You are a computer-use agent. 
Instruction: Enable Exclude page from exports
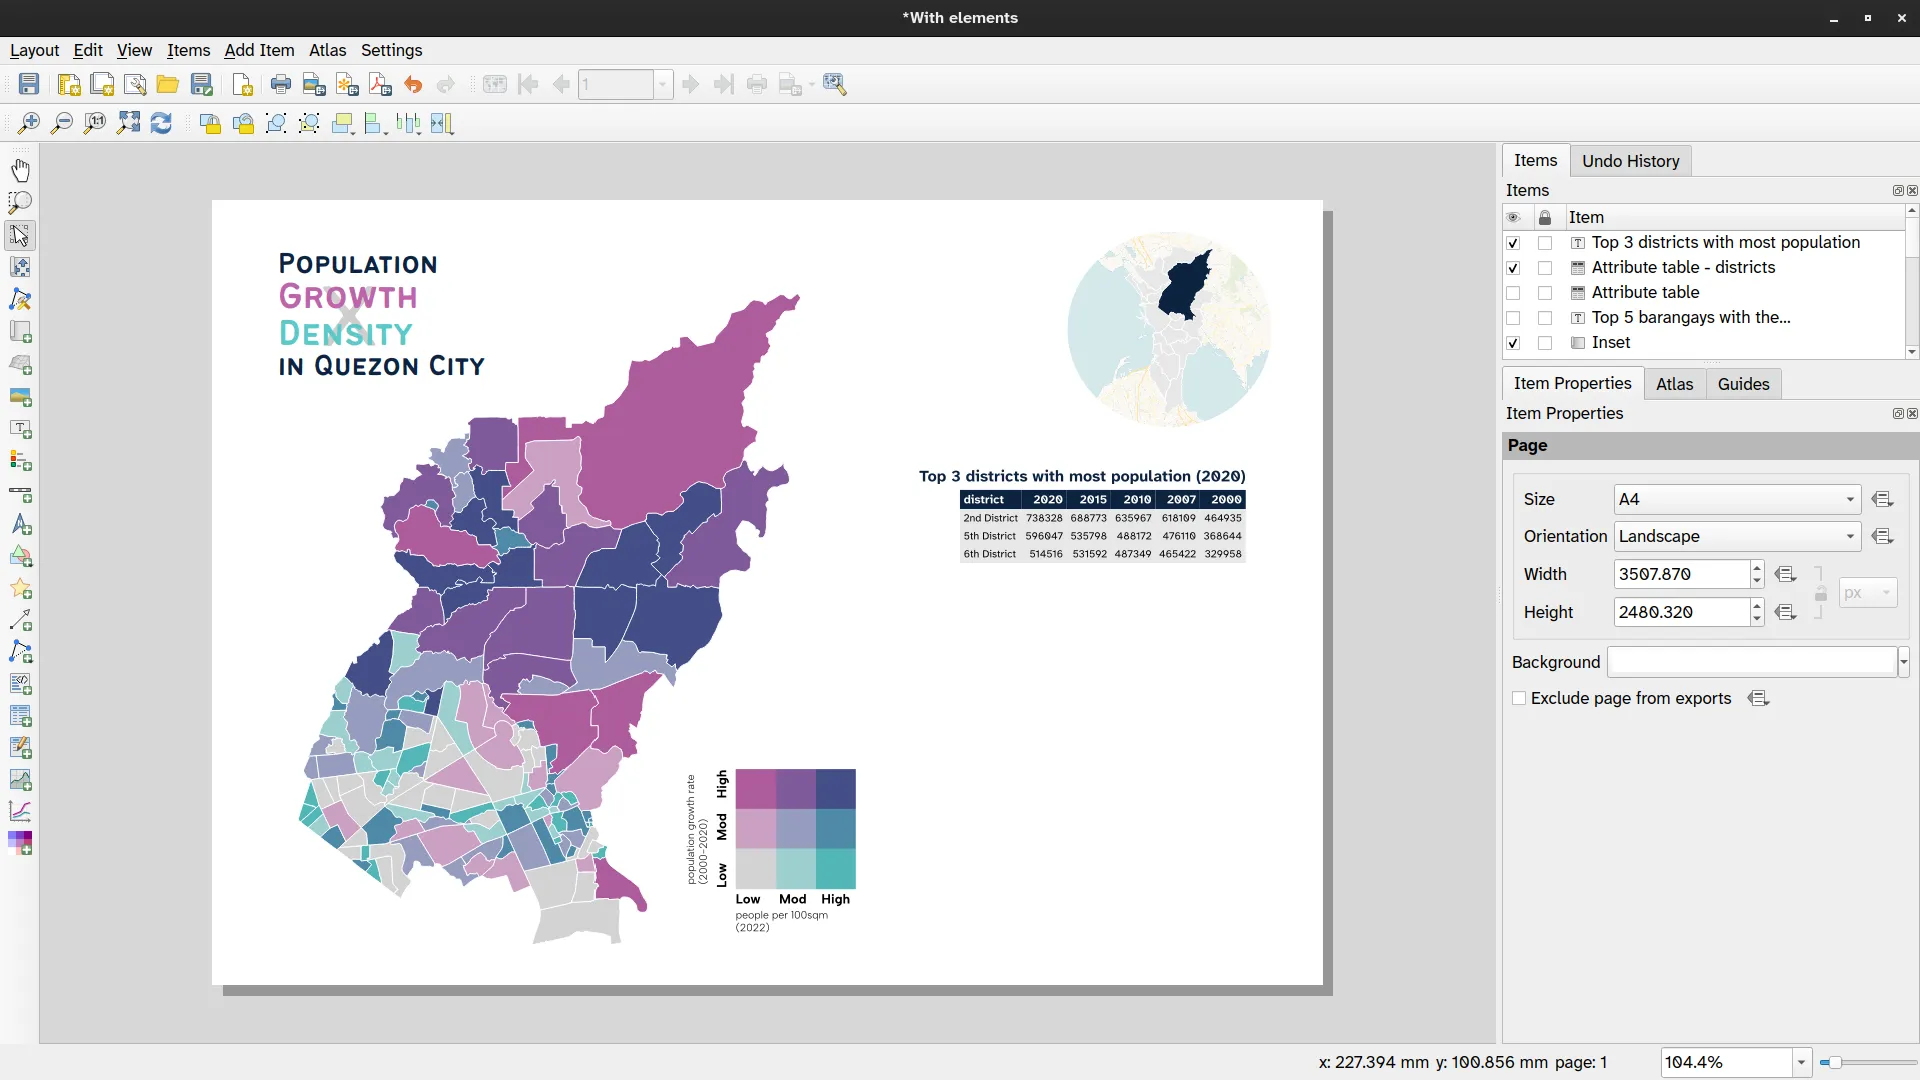[1519, 698]
